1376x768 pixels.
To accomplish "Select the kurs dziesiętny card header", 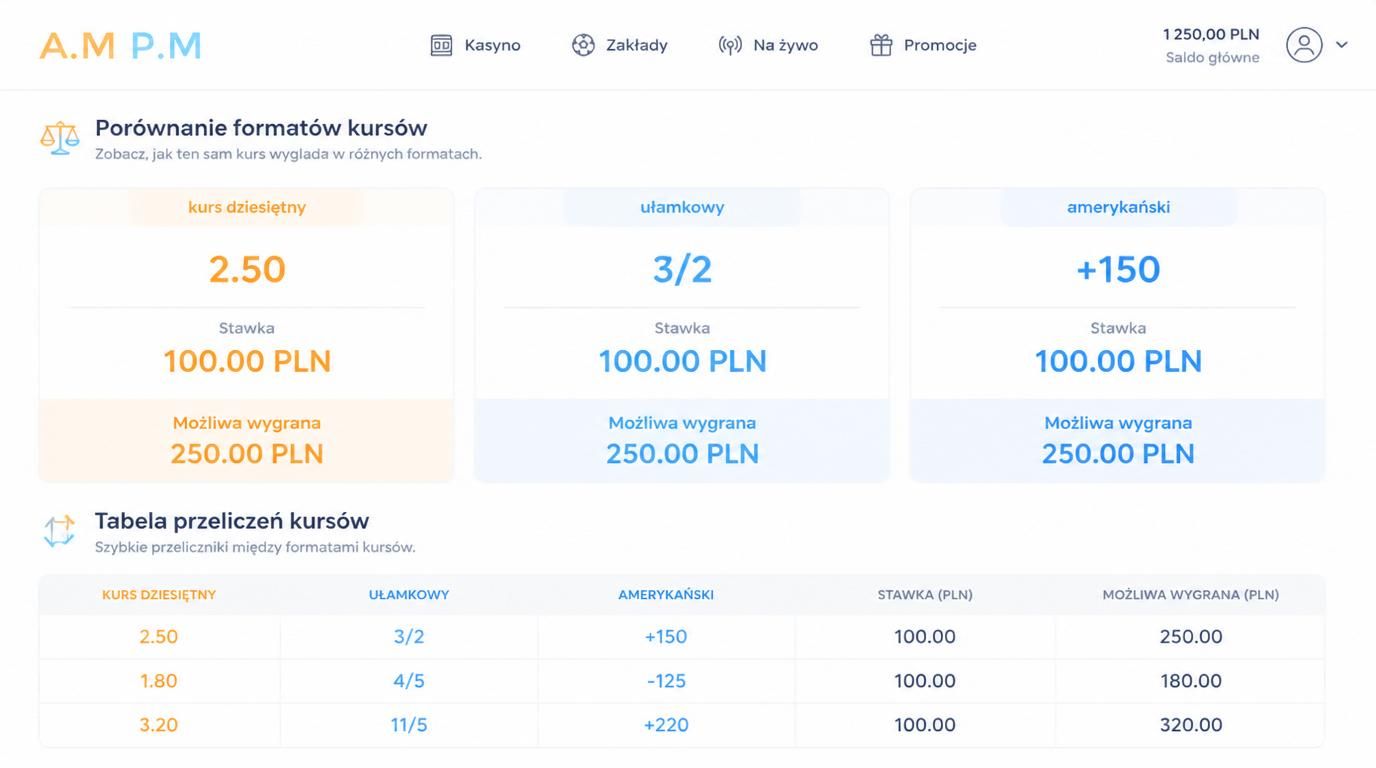I will (x=247, y=207).
